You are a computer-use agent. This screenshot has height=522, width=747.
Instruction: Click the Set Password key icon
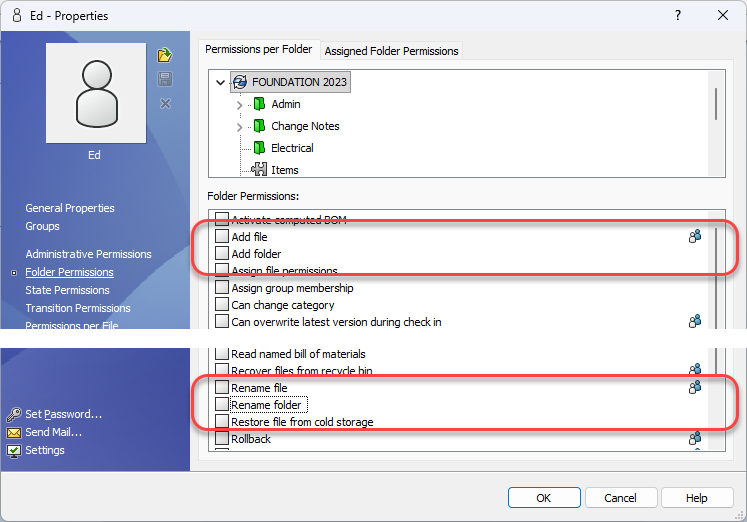pyautogui.click(x=14, y=414)
